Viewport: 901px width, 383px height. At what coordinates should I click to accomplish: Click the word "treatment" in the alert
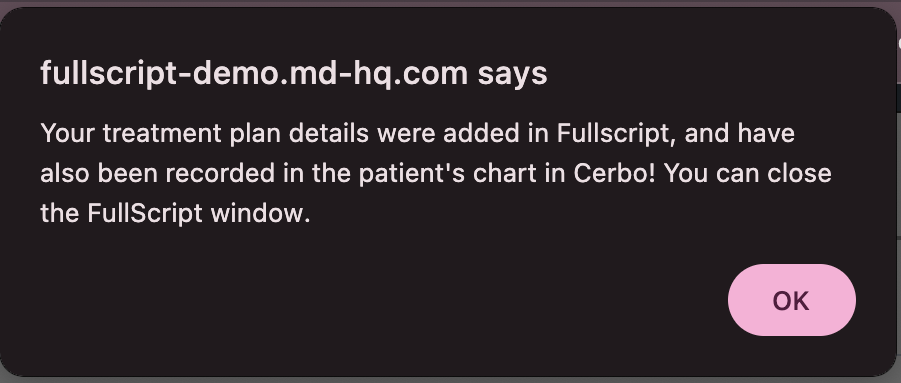point(162,134)
